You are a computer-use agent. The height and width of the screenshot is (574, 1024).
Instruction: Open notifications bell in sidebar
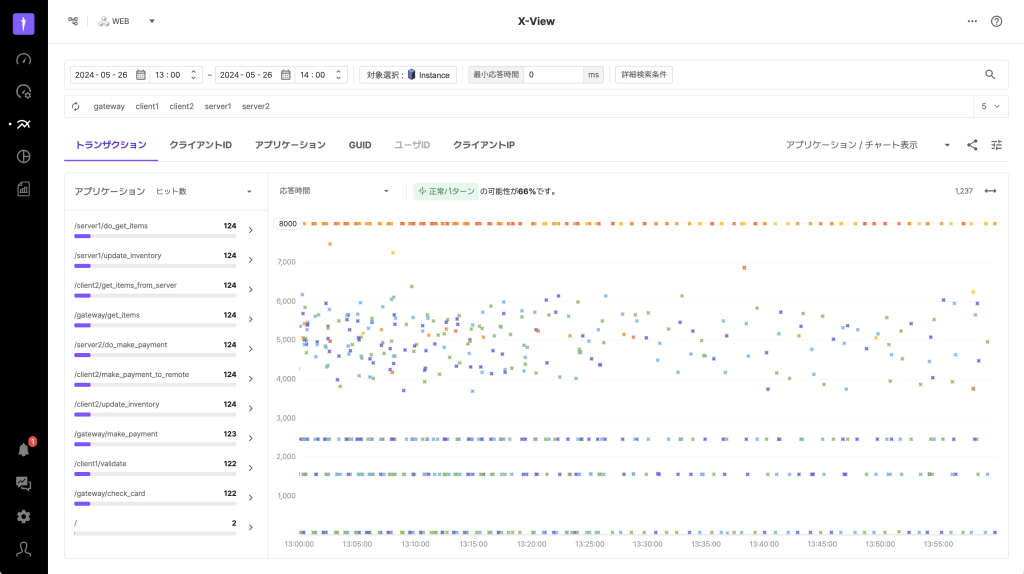tap(24, 449)
